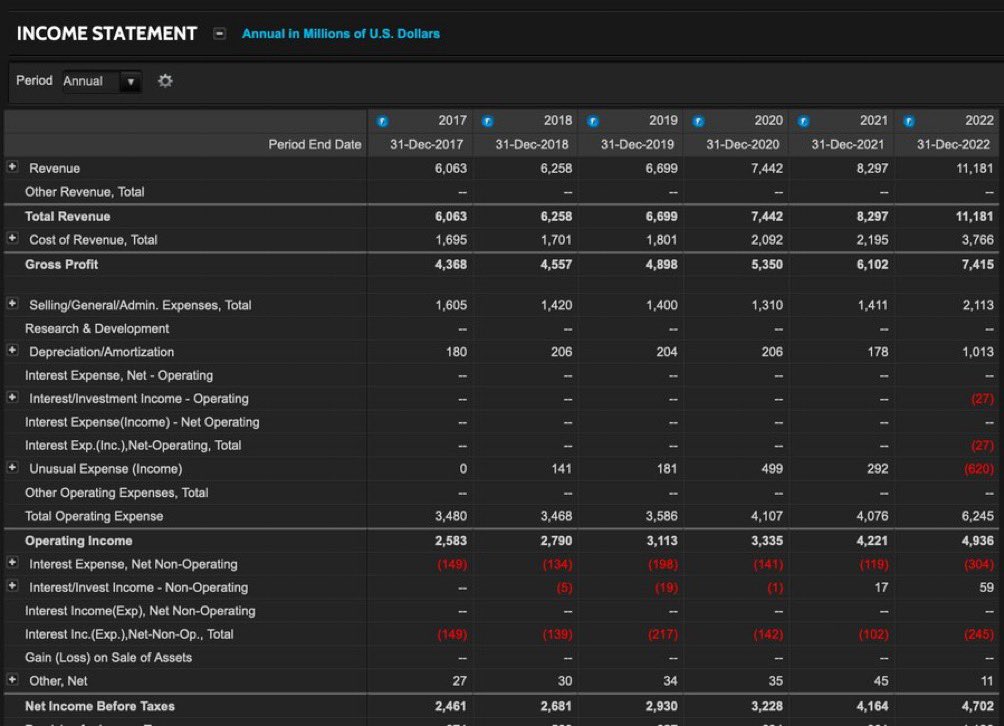Select the 2022 column header
Screen dimensions: 1004x726
pos(979,120)
